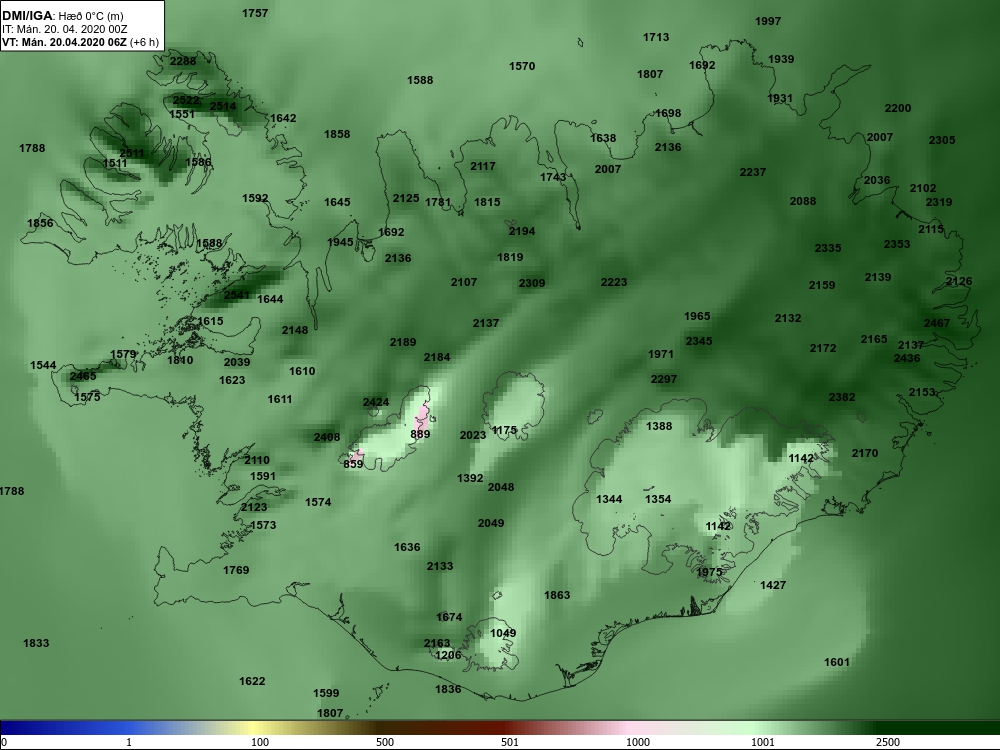Click the map value "2541"
1000x750 pixels.
tap(237, 295)
